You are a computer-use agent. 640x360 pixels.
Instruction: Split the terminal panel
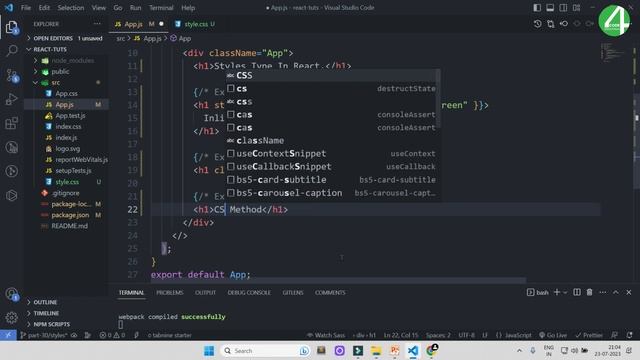tap(577, 292)
